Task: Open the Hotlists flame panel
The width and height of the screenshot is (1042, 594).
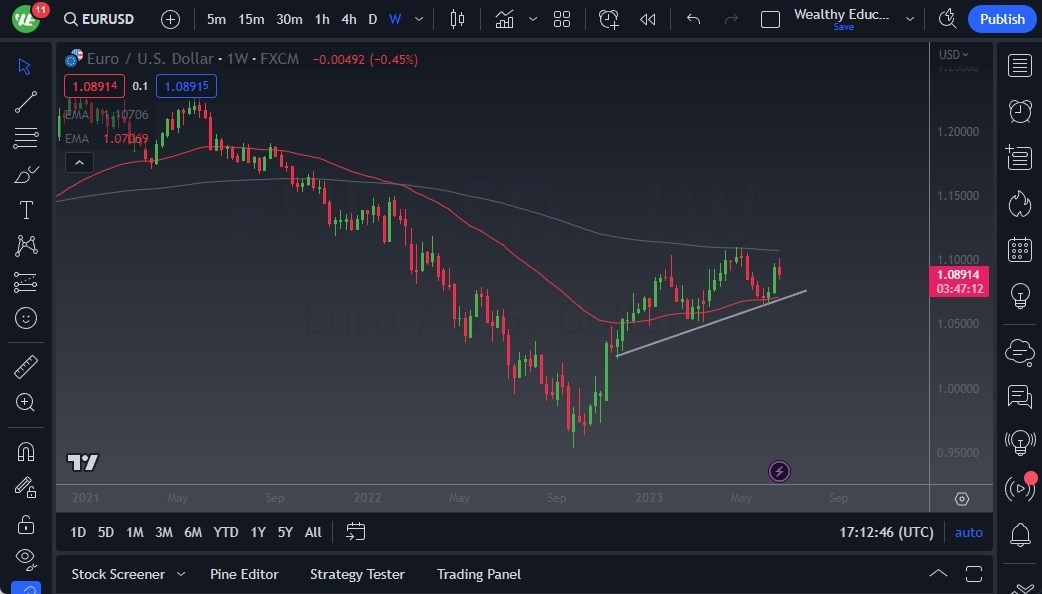Action: point(1019,203)
